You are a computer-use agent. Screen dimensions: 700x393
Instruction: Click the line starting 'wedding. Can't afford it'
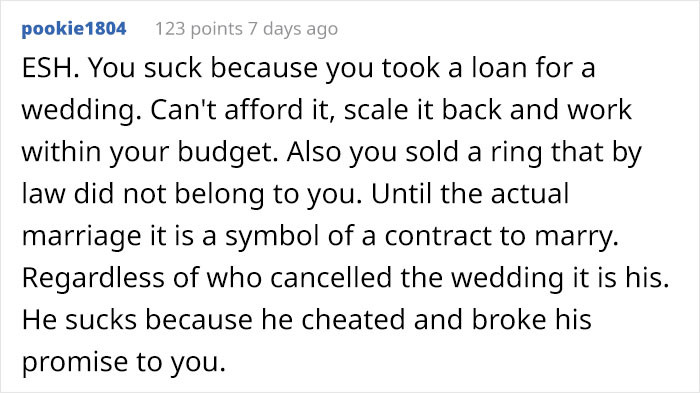click(326, 110)
